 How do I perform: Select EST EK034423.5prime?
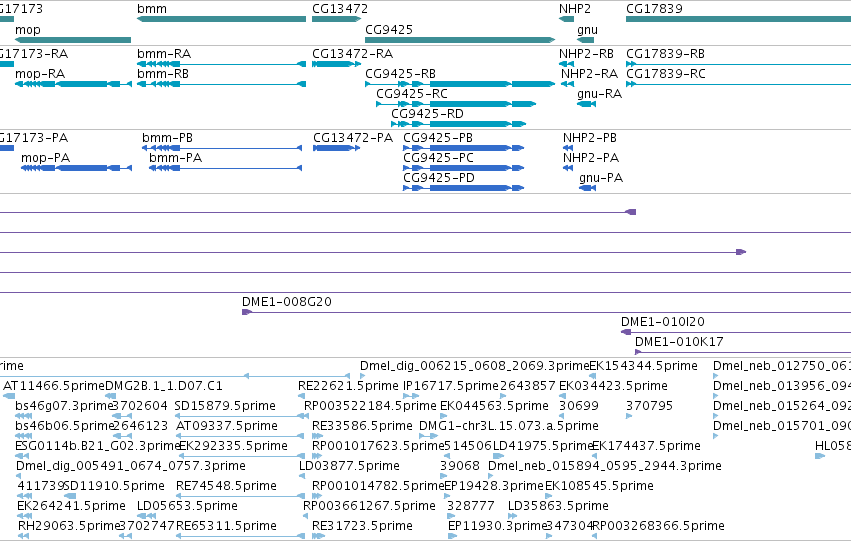[x=613, y=386]
